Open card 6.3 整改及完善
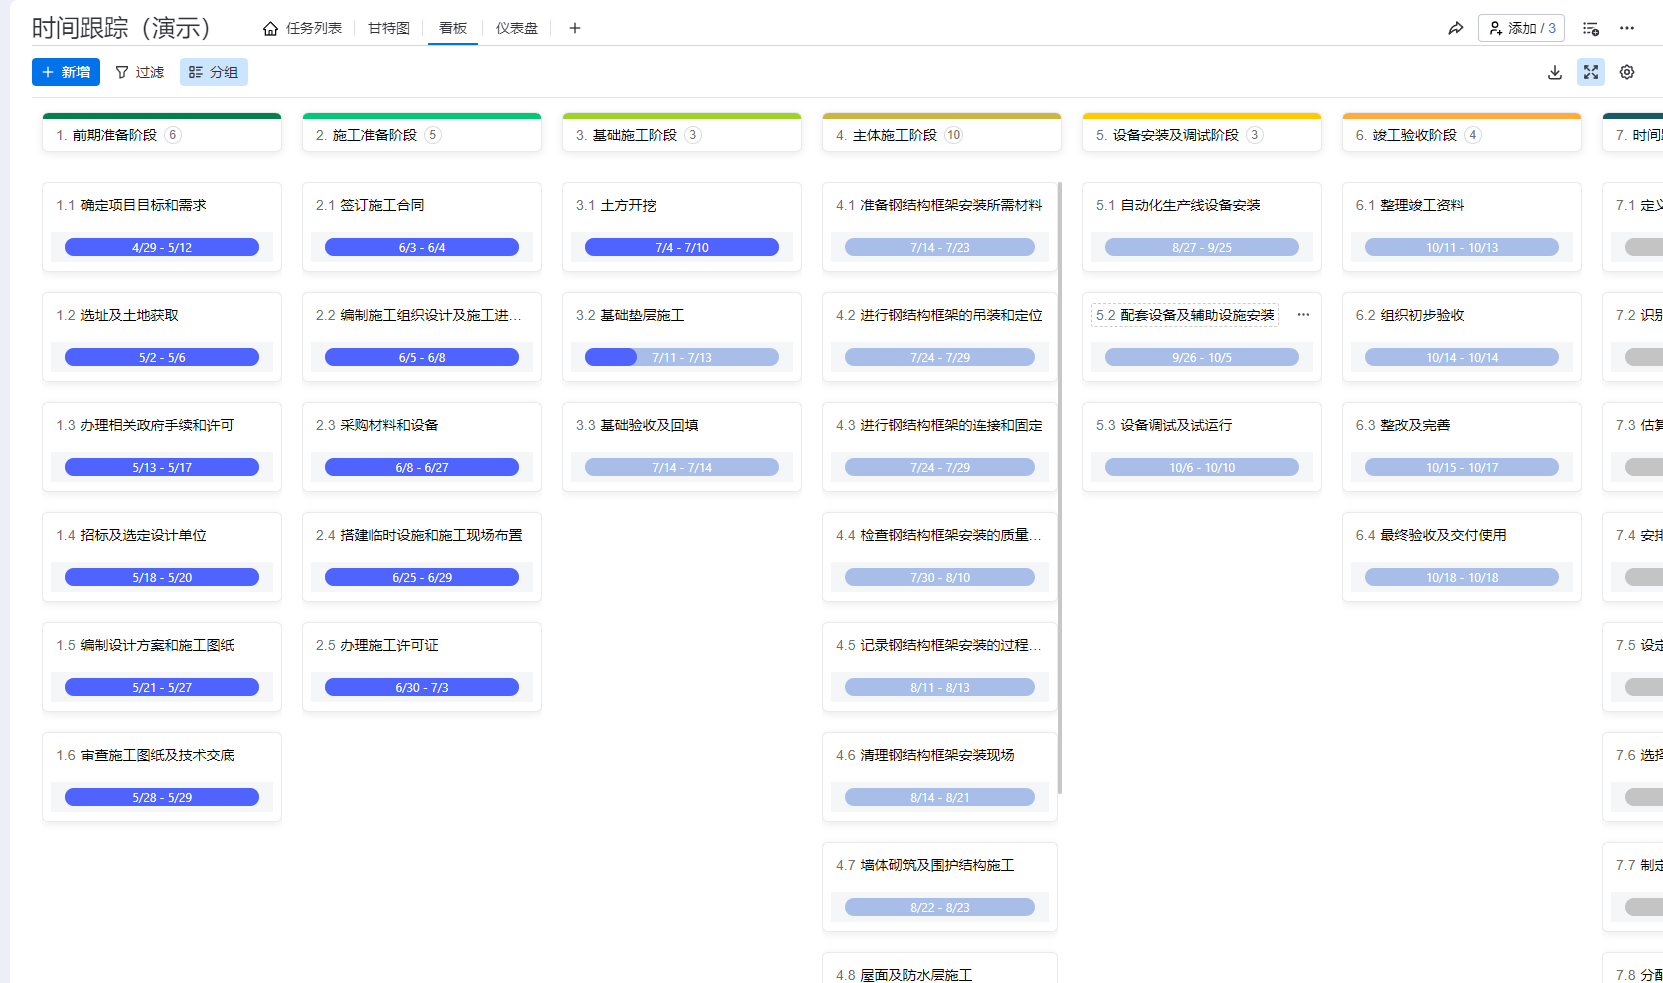The image size is (1663, 983). 1462,447
